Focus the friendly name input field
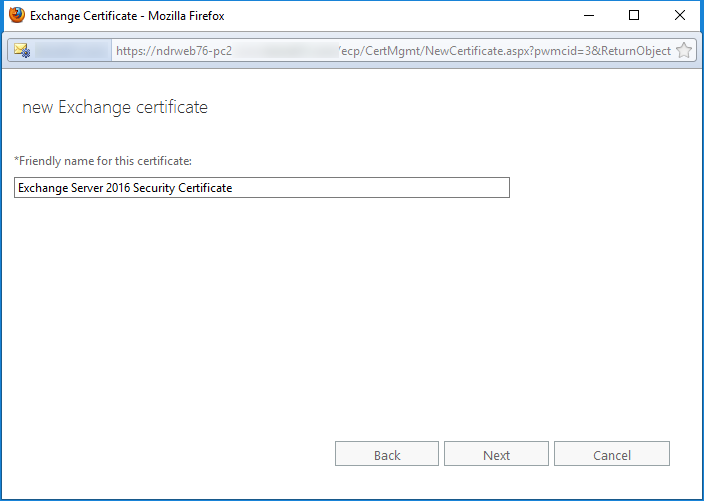The height and width of the screenshot is (501, 704). [x=262, y=188]
